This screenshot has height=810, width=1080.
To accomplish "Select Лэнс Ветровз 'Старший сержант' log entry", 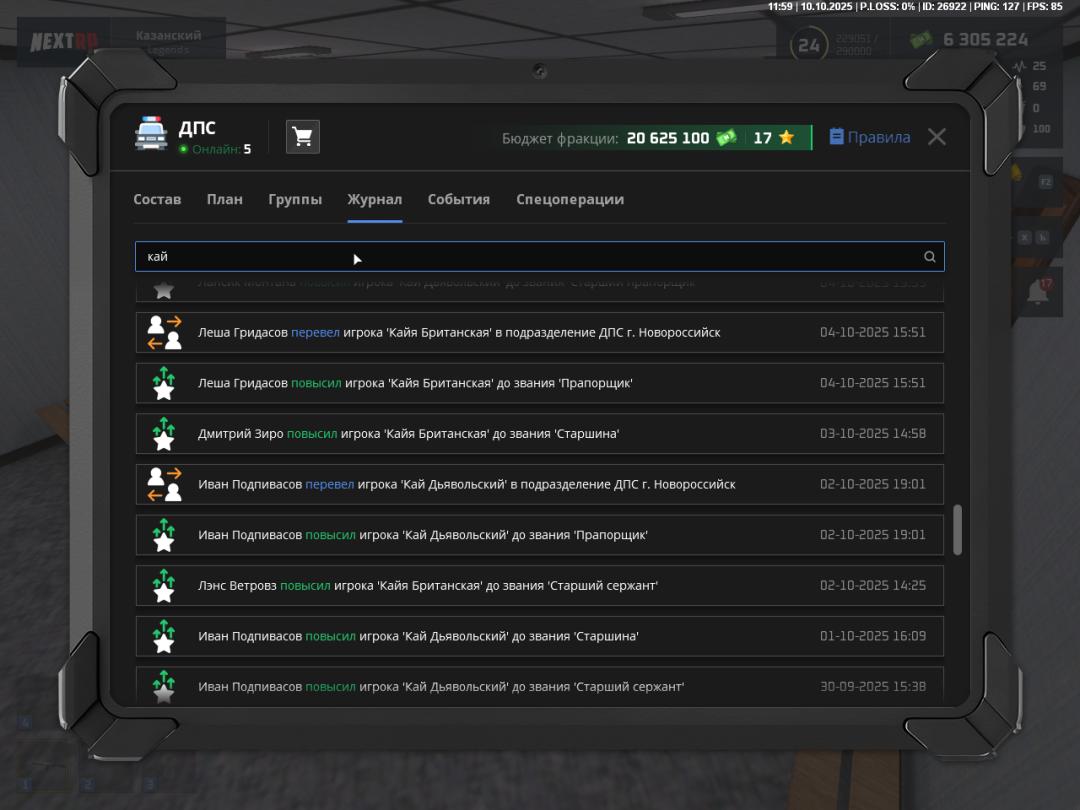I will tap(539, 586).
